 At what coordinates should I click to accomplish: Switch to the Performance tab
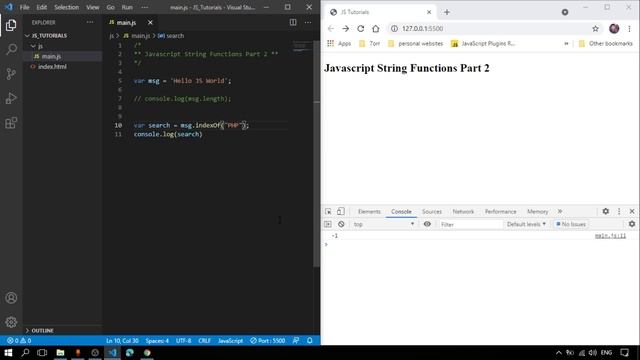[500, 211]
